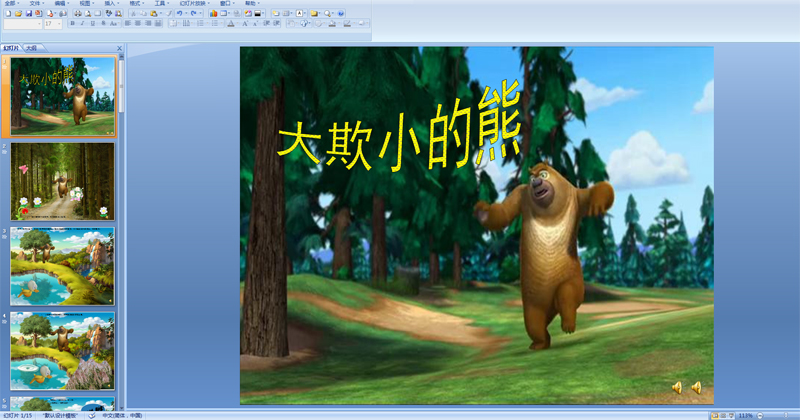Click the Decrease Font Size icon

(x=255, y=23)
